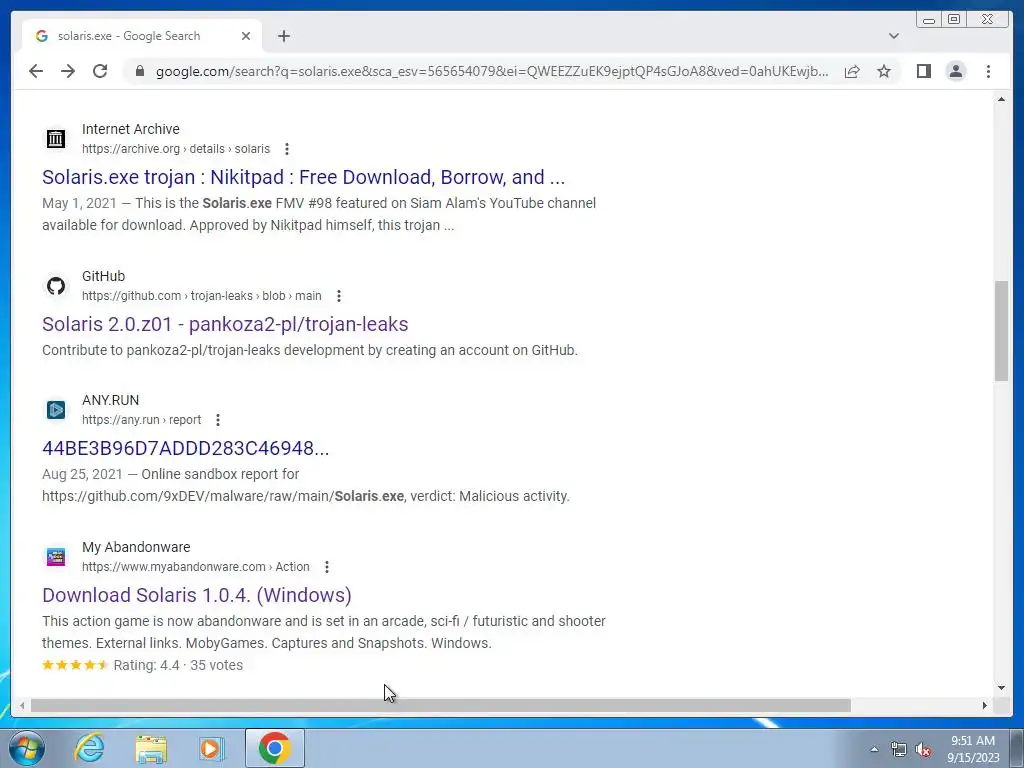Viewport: 1024px width, 768px height.
Task: Expand the tab search dropdown arrow
Action: tap(893, 36)
